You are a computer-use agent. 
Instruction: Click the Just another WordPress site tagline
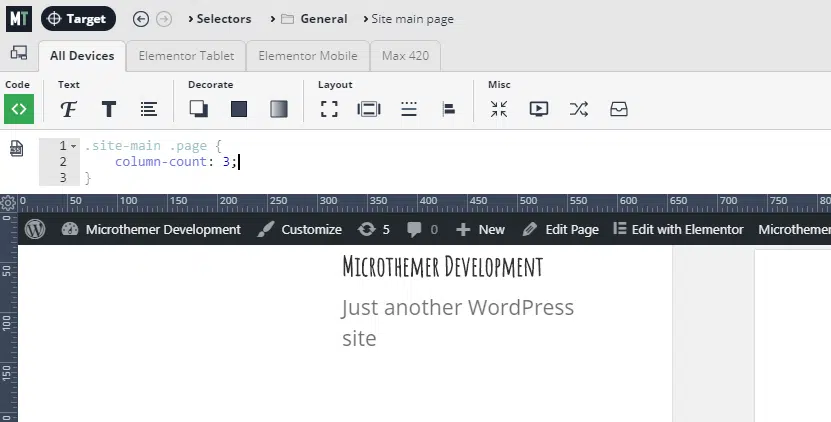click(x=458, y=322)
